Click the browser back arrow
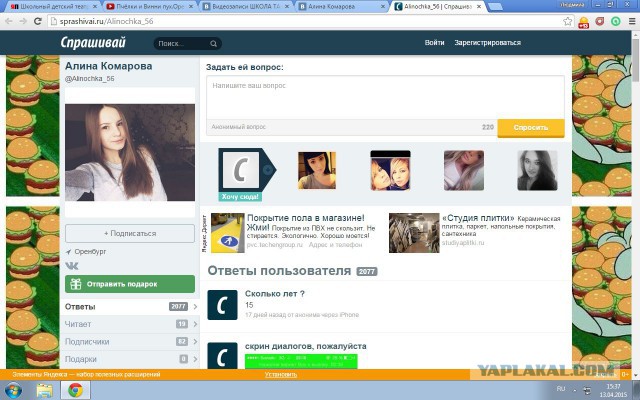 9,21
